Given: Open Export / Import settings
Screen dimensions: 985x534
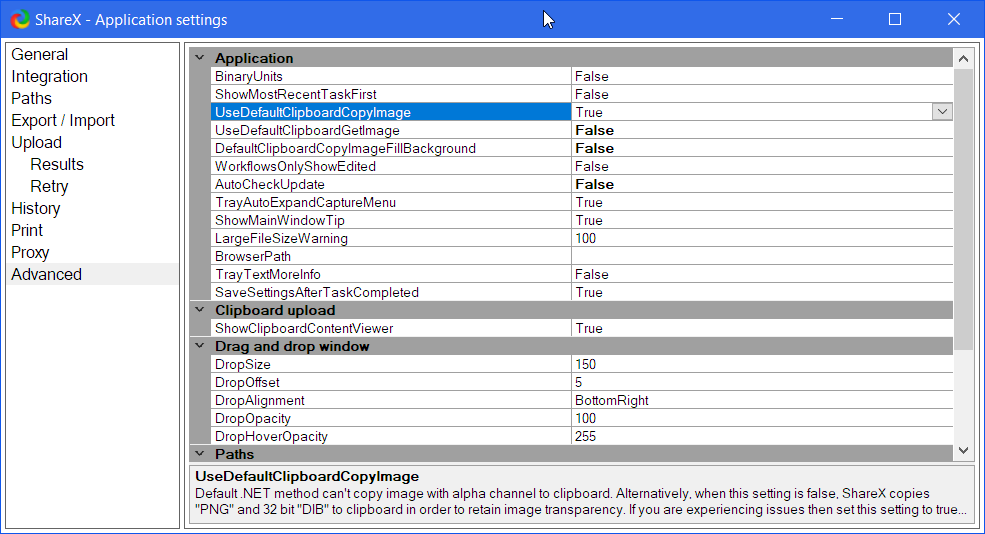Looking at the screenshot, I should pyautogui.click(x=63, y=121).
